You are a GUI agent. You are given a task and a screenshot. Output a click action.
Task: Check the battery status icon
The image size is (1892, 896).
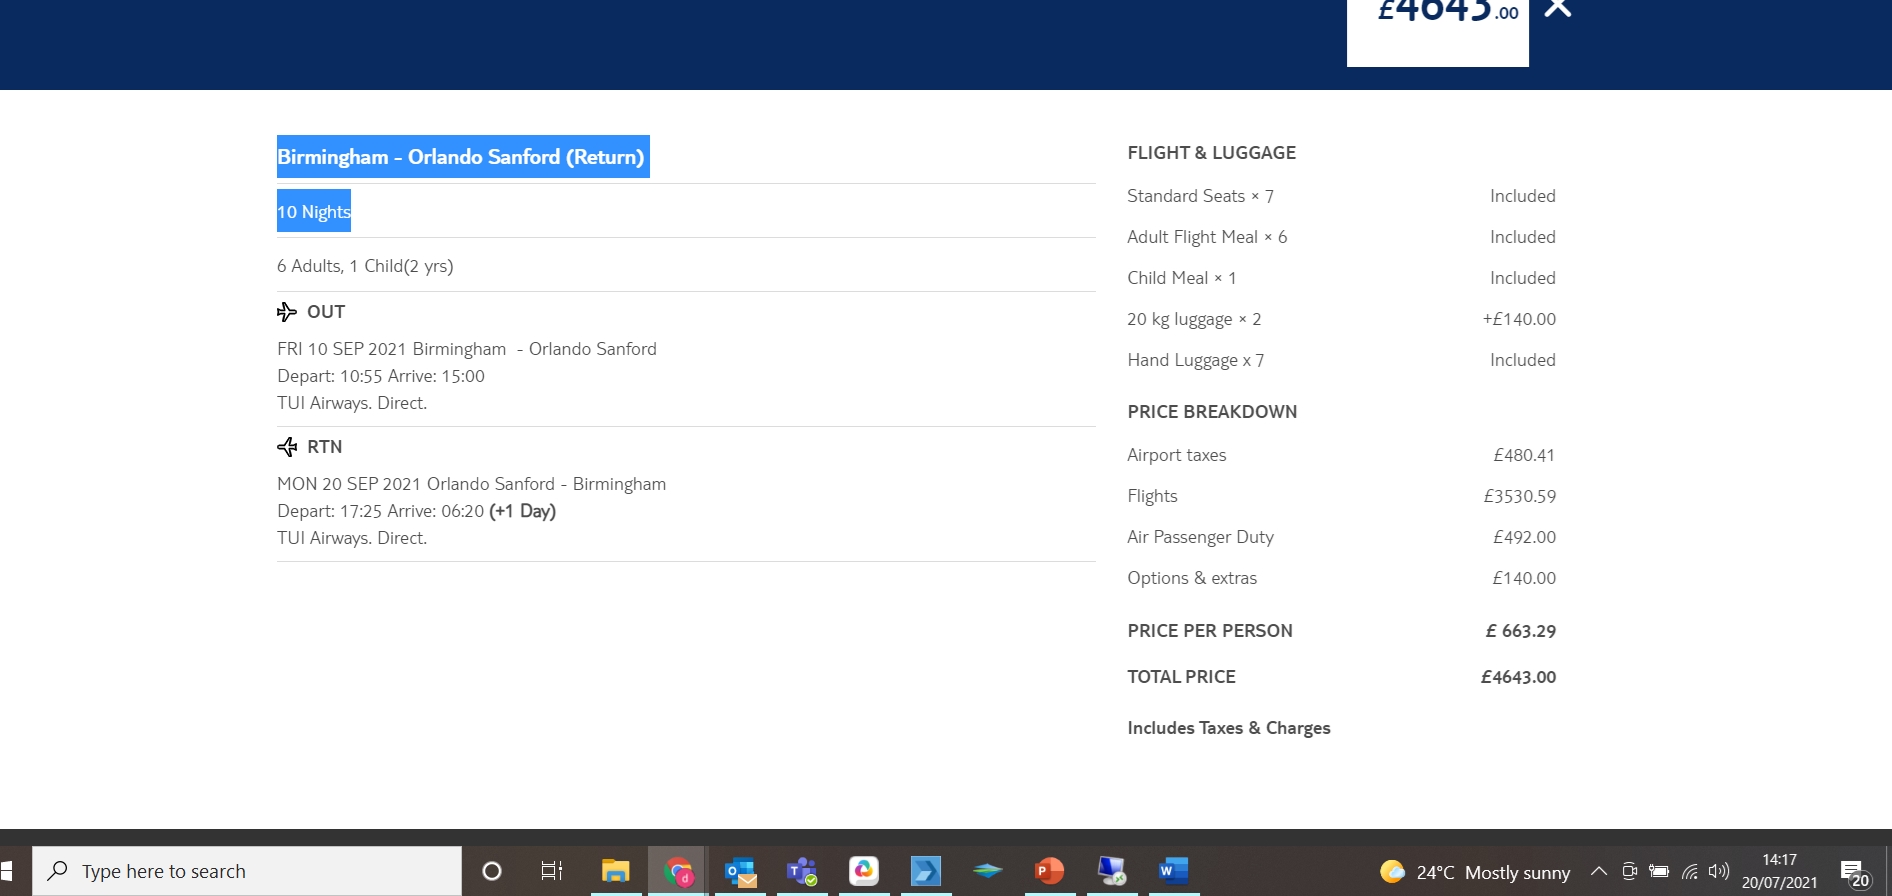[x=1659, y=871]
